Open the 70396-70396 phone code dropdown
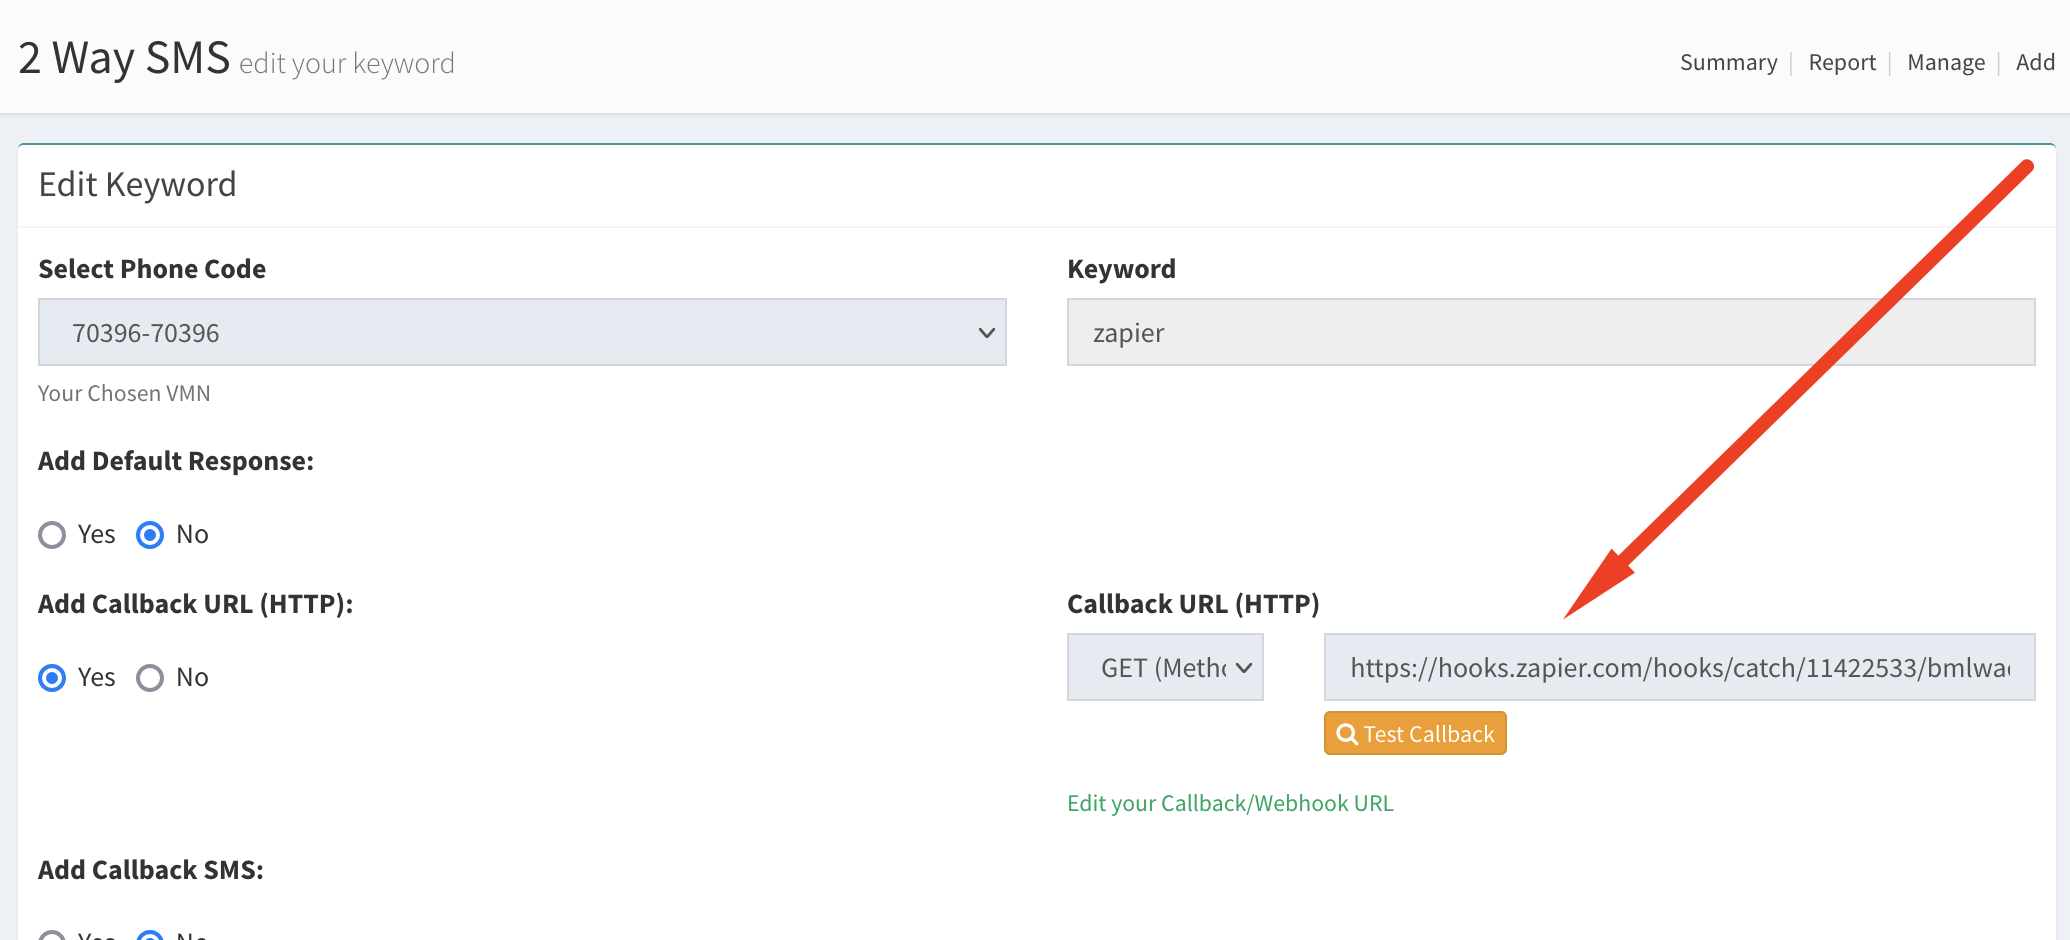Screen dimensions: 2070x940 click(x=522, y=332)
